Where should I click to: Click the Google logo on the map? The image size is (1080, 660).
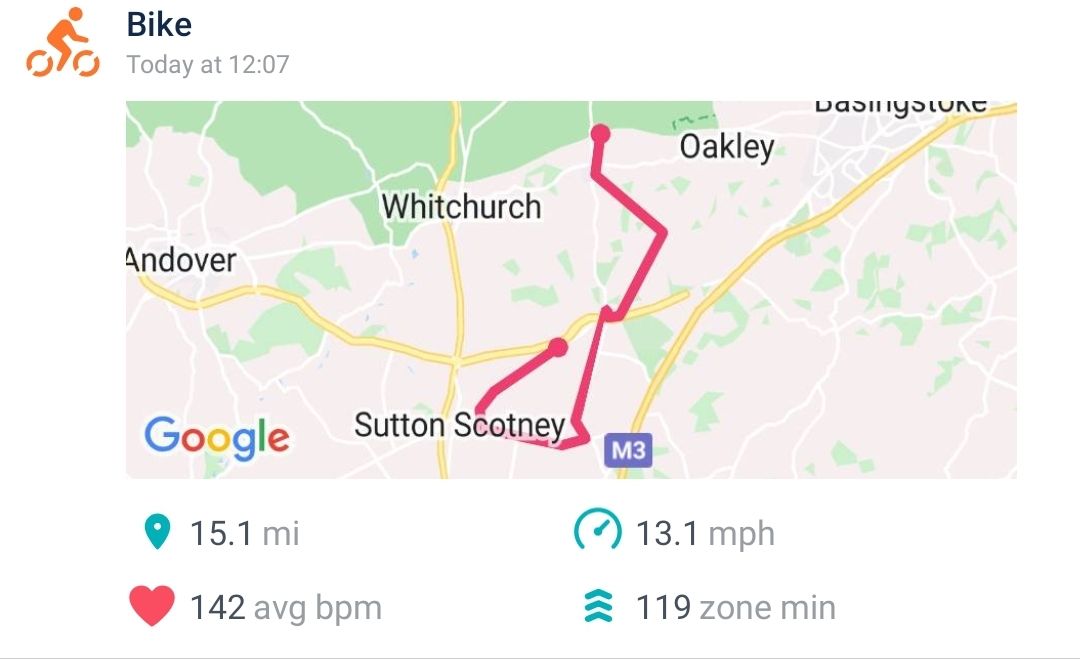217,436
